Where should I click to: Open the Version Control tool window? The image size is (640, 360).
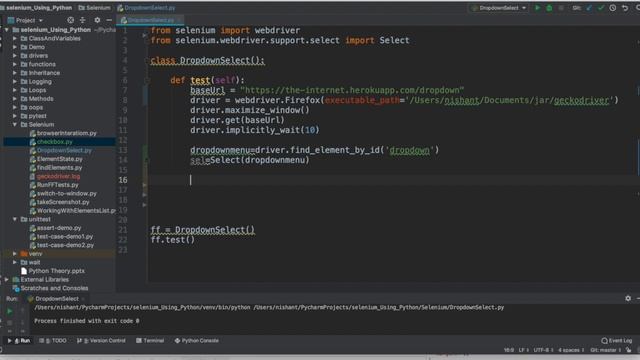(x=101, y=340)
